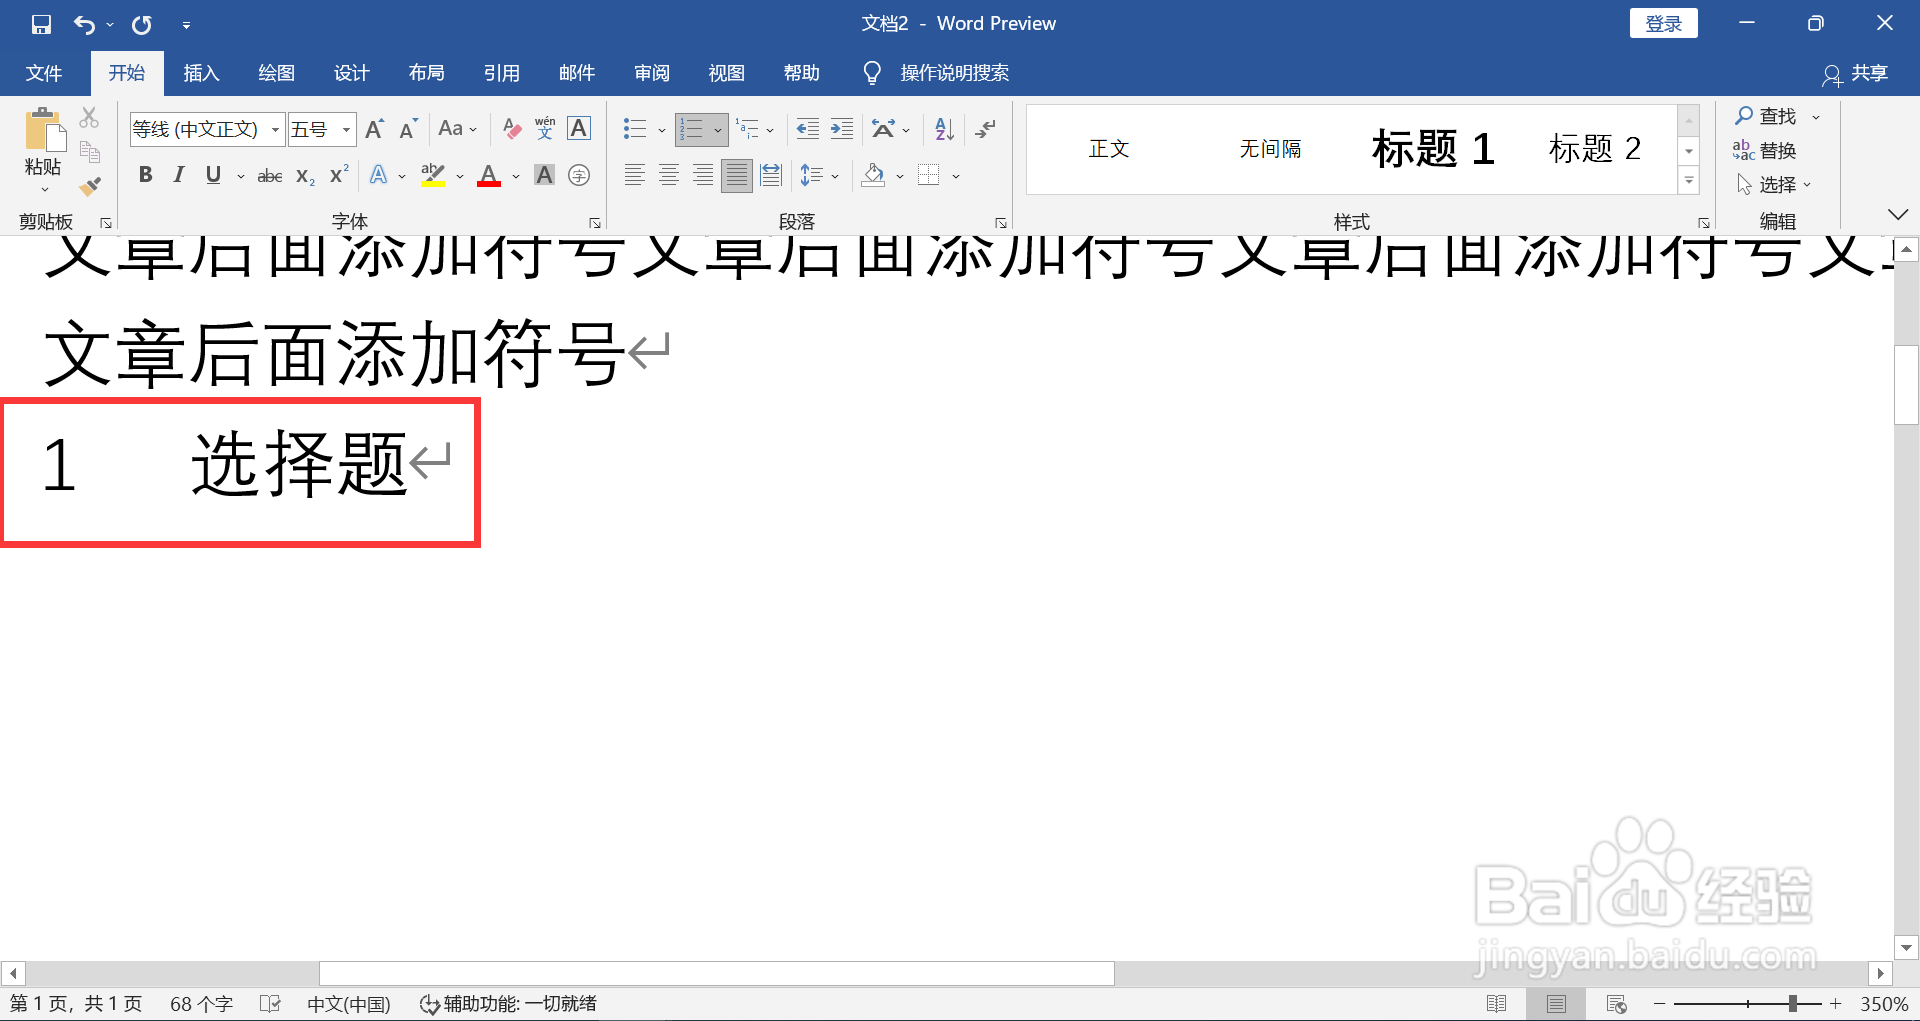The height and width of the screenshot is (1021, 1920).
Task: Switch to web layout view icon
Action: (1616, 1003)
